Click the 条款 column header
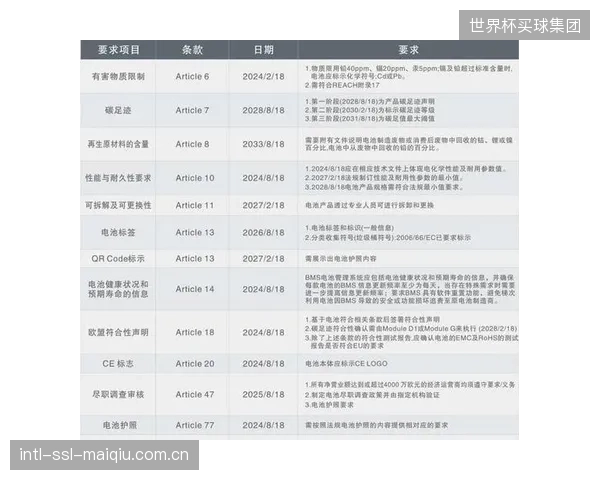Viewport: 600px width, 480px height. click(192, 50)
